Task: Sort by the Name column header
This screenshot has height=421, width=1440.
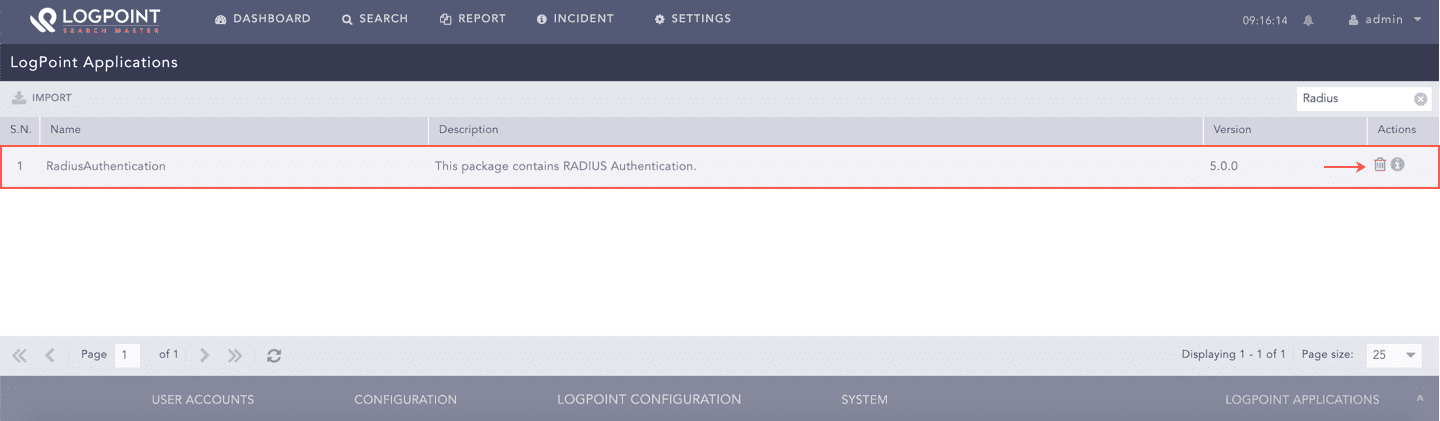Action: pyautogui.click(x=66, y=130)
